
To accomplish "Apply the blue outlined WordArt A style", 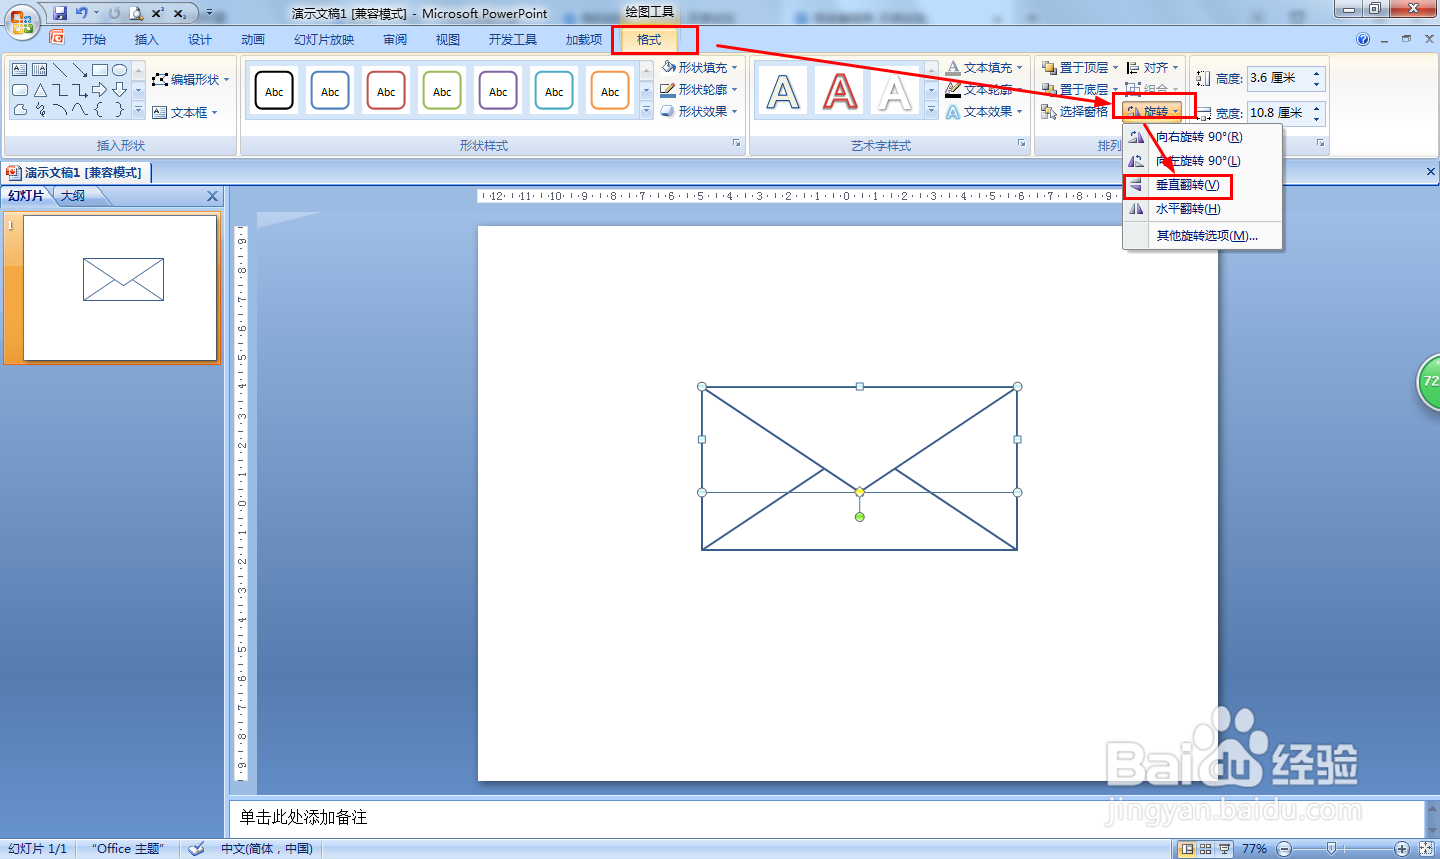I will pos(783,92).
